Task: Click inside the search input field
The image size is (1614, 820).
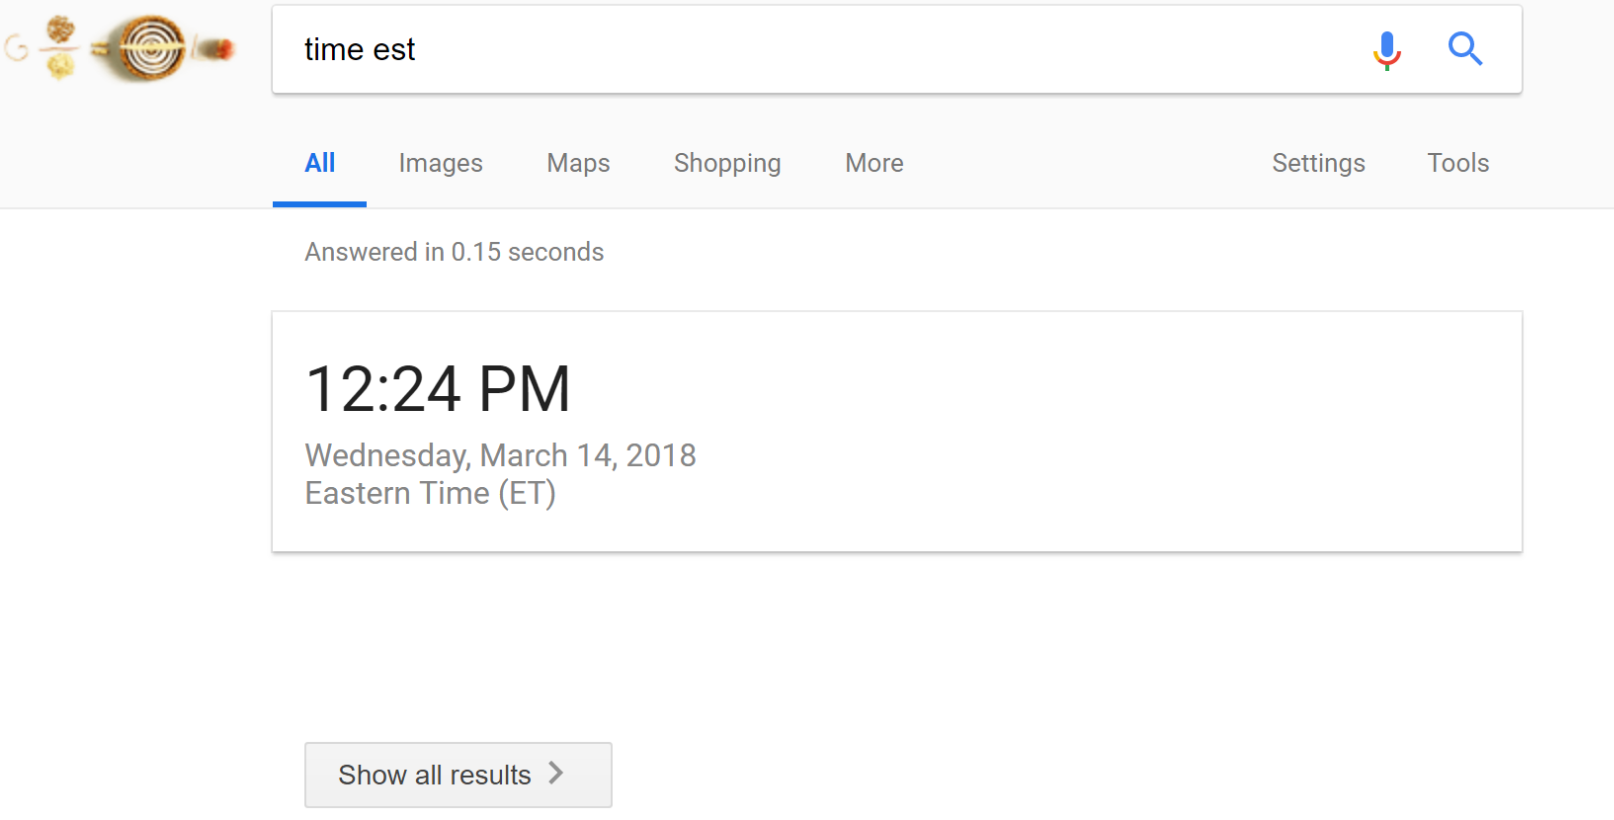Action: coord(700,49)
